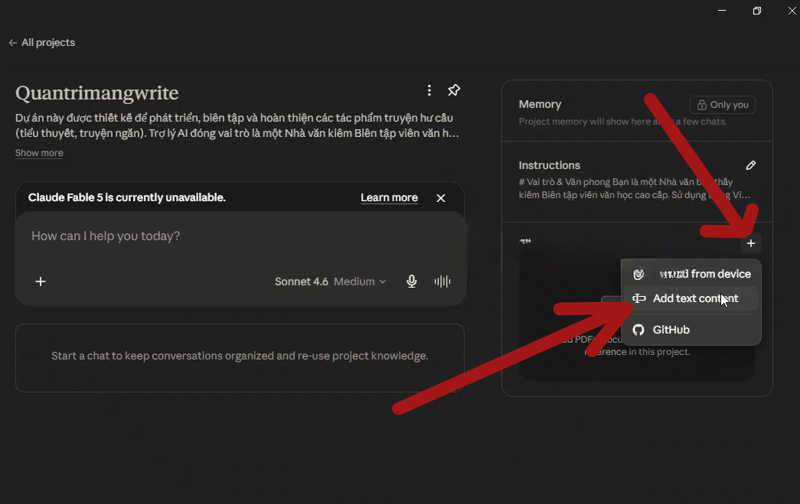Image resolution: width=800 pixels, height=504 pixels.
Task: Click the project description paragraph
Action: click(237, 125)
